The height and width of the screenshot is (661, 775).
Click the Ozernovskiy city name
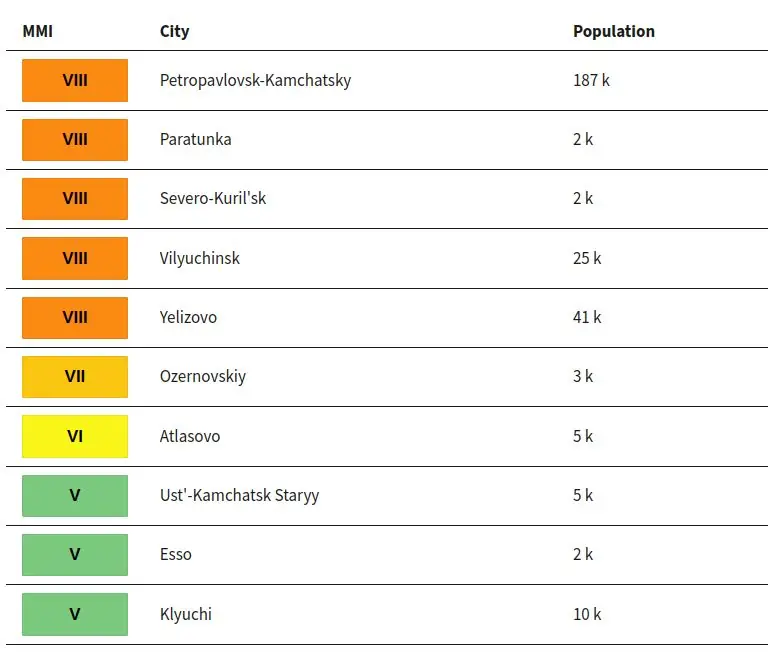click(x=203, y=377)
